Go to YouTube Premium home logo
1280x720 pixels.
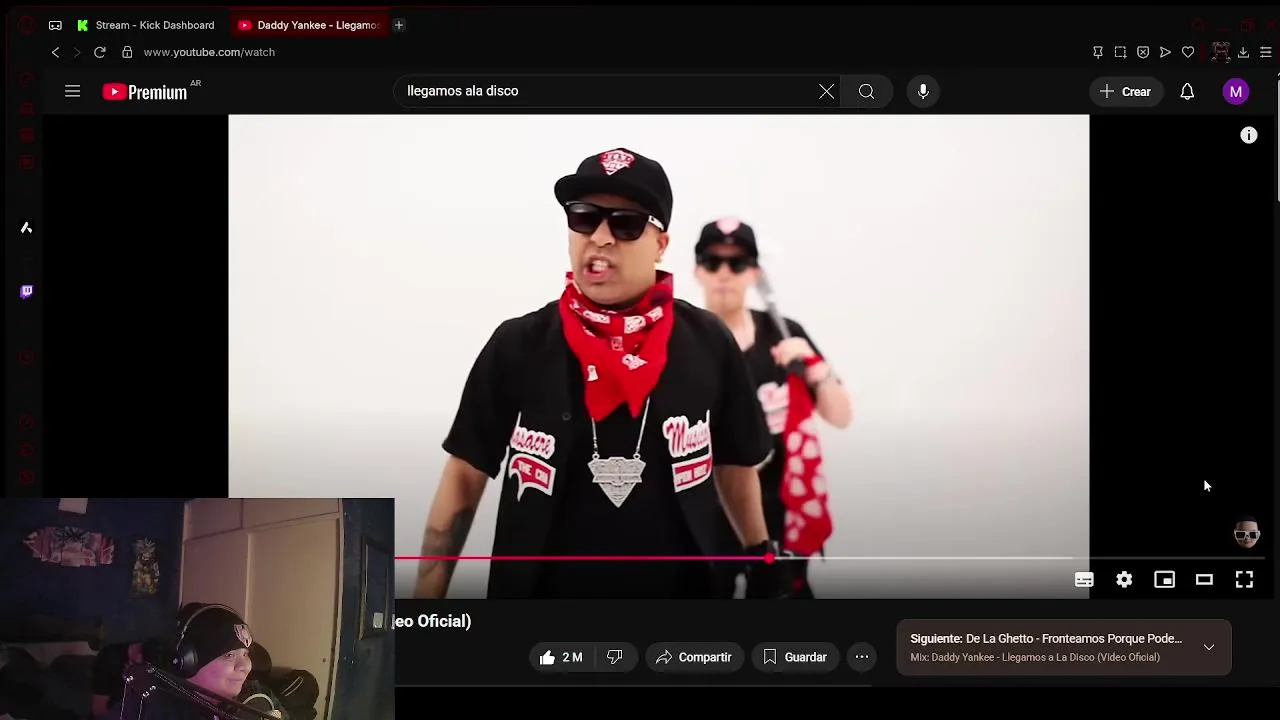tap(145, 91)
